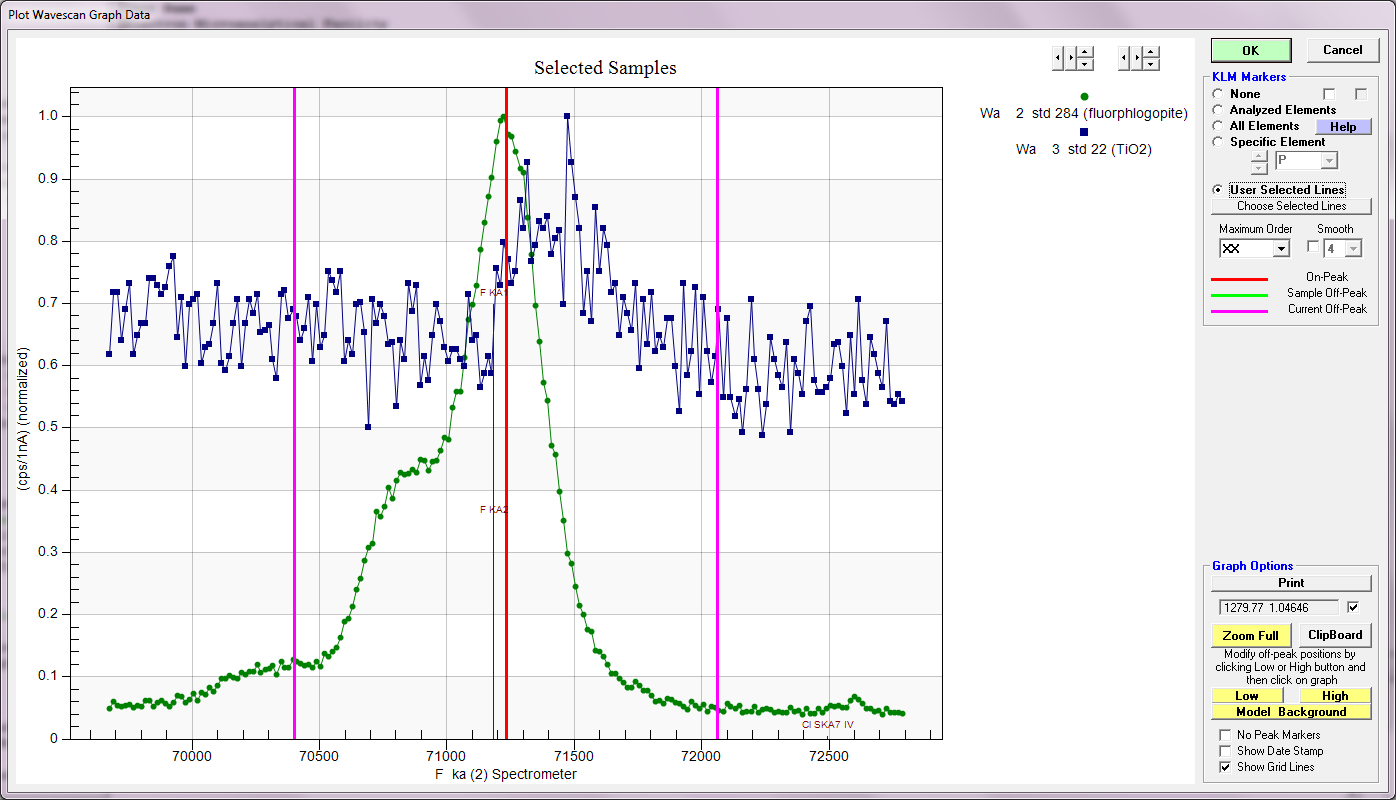
Task: Click the green fluorphlogopite legend marker
Action: [1084, 96]
